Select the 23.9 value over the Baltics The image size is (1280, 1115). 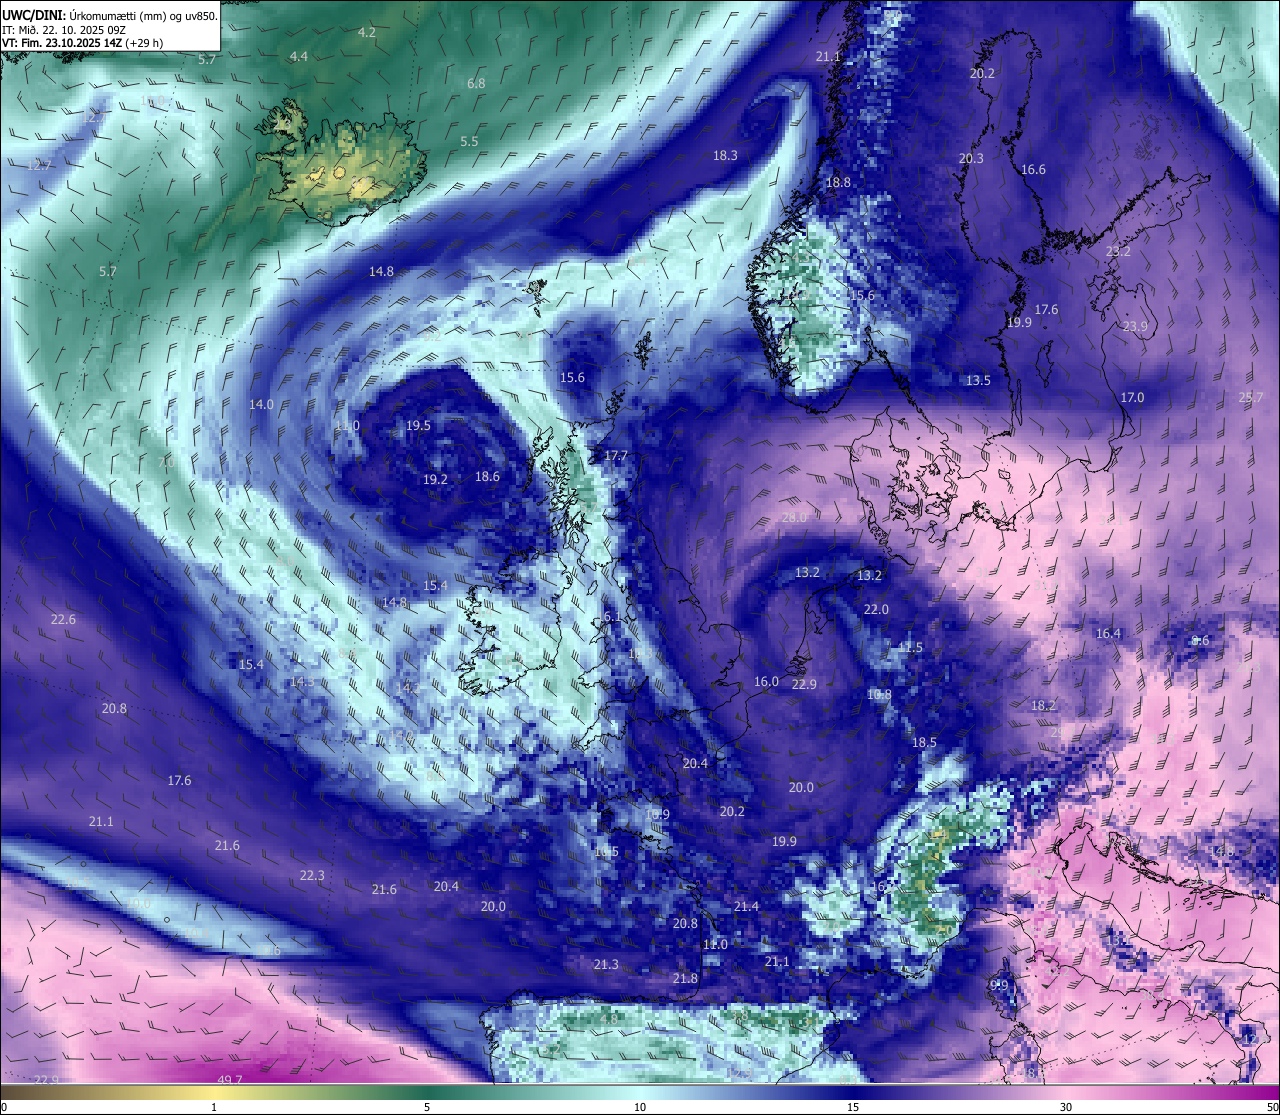click(1135, 326)
